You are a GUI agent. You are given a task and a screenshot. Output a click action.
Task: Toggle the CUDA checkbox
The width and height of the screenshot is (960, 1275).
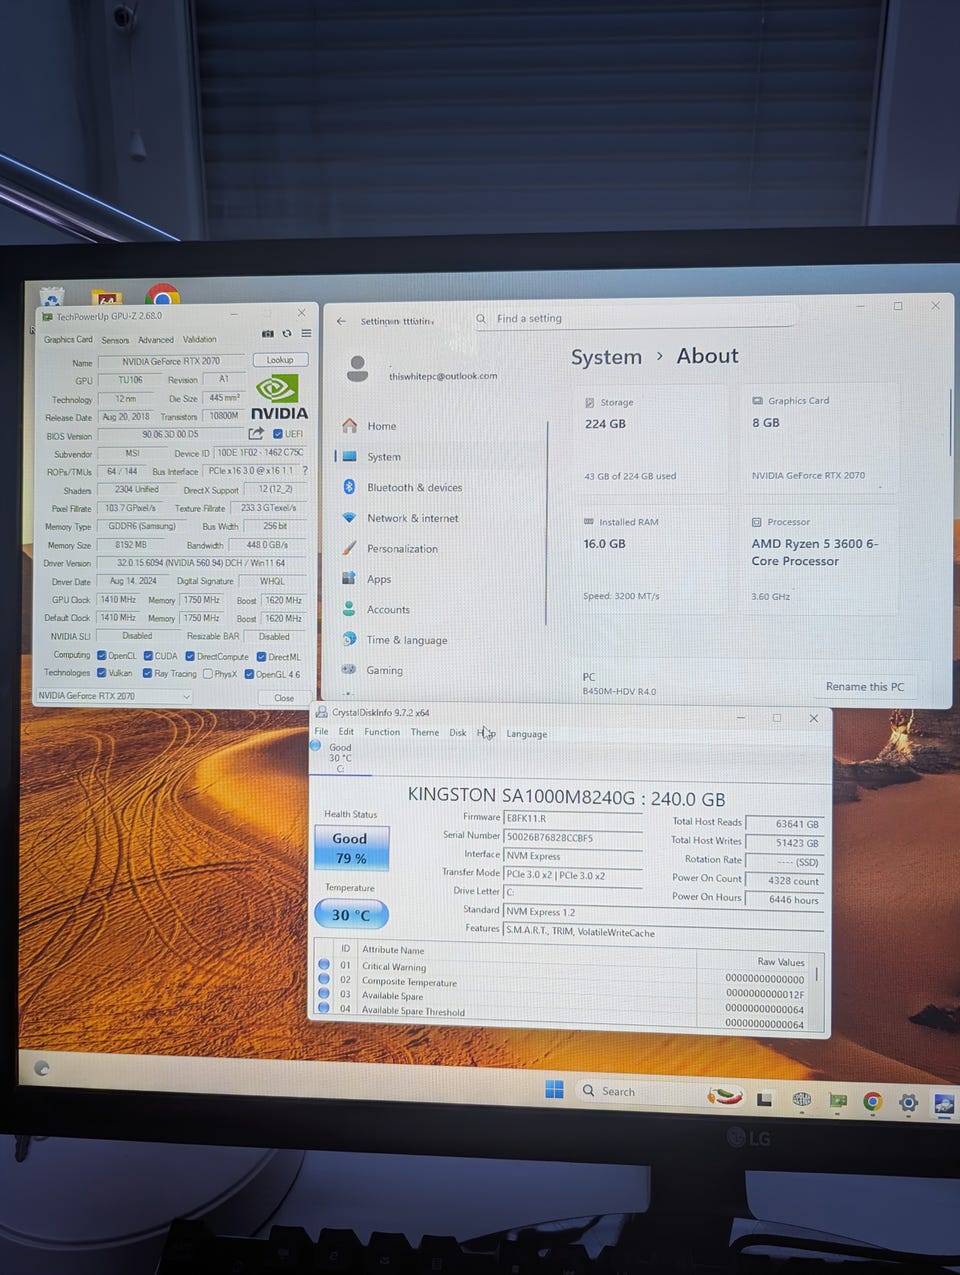click(148, 656)
